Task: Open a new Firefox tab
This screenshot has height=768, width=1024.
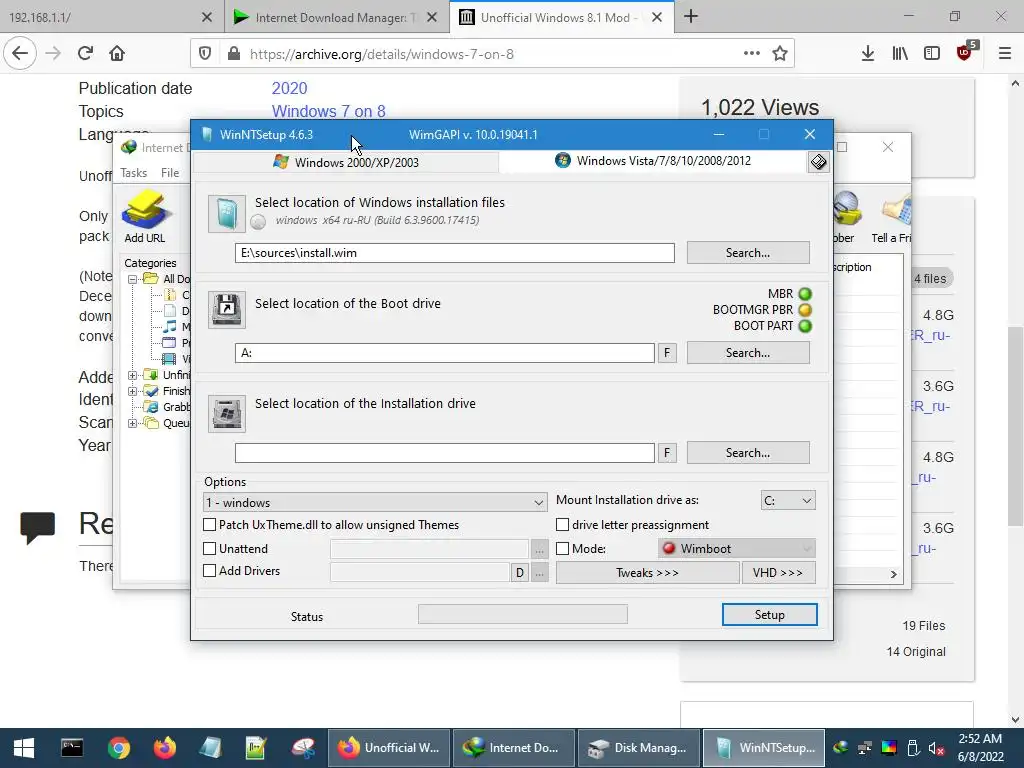Action: [691, 17]
